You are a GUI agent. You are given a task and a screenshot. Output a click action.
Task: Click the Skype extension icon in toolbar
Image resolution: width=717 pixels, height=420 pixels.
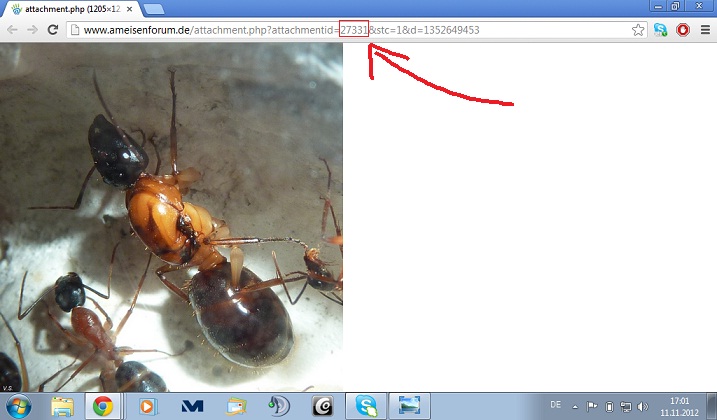661,30
